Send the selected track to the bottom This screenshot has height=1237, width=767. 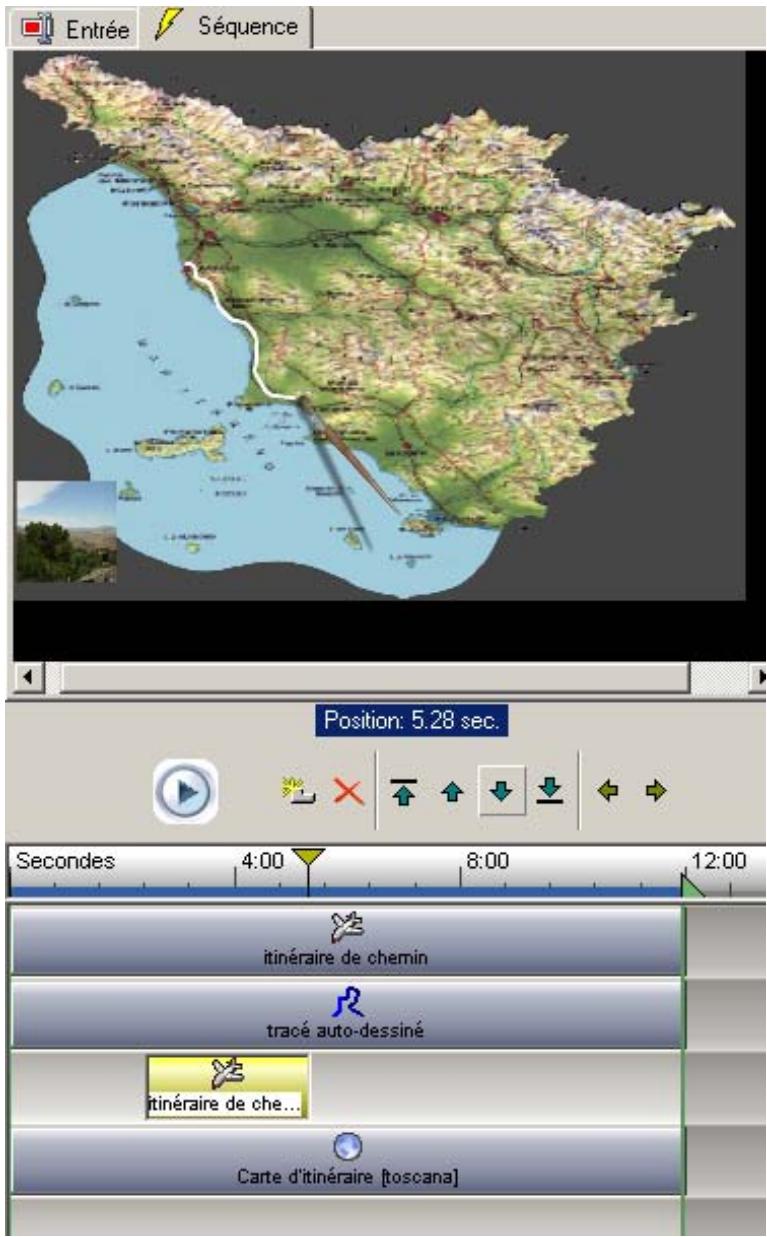pyautogui.click(x=550, y=791)
